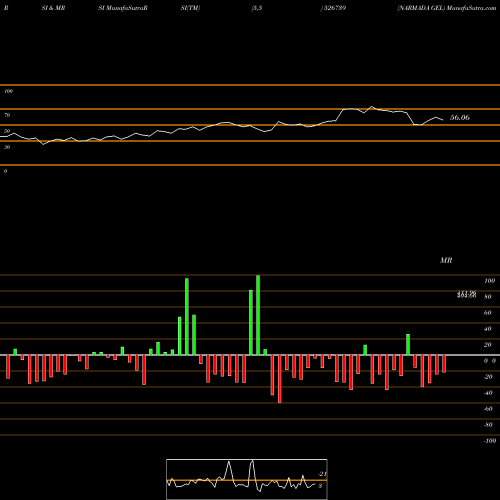Click the '(5,5' parameter text
Screen dimensions: 500x500
tap(257, 8)
